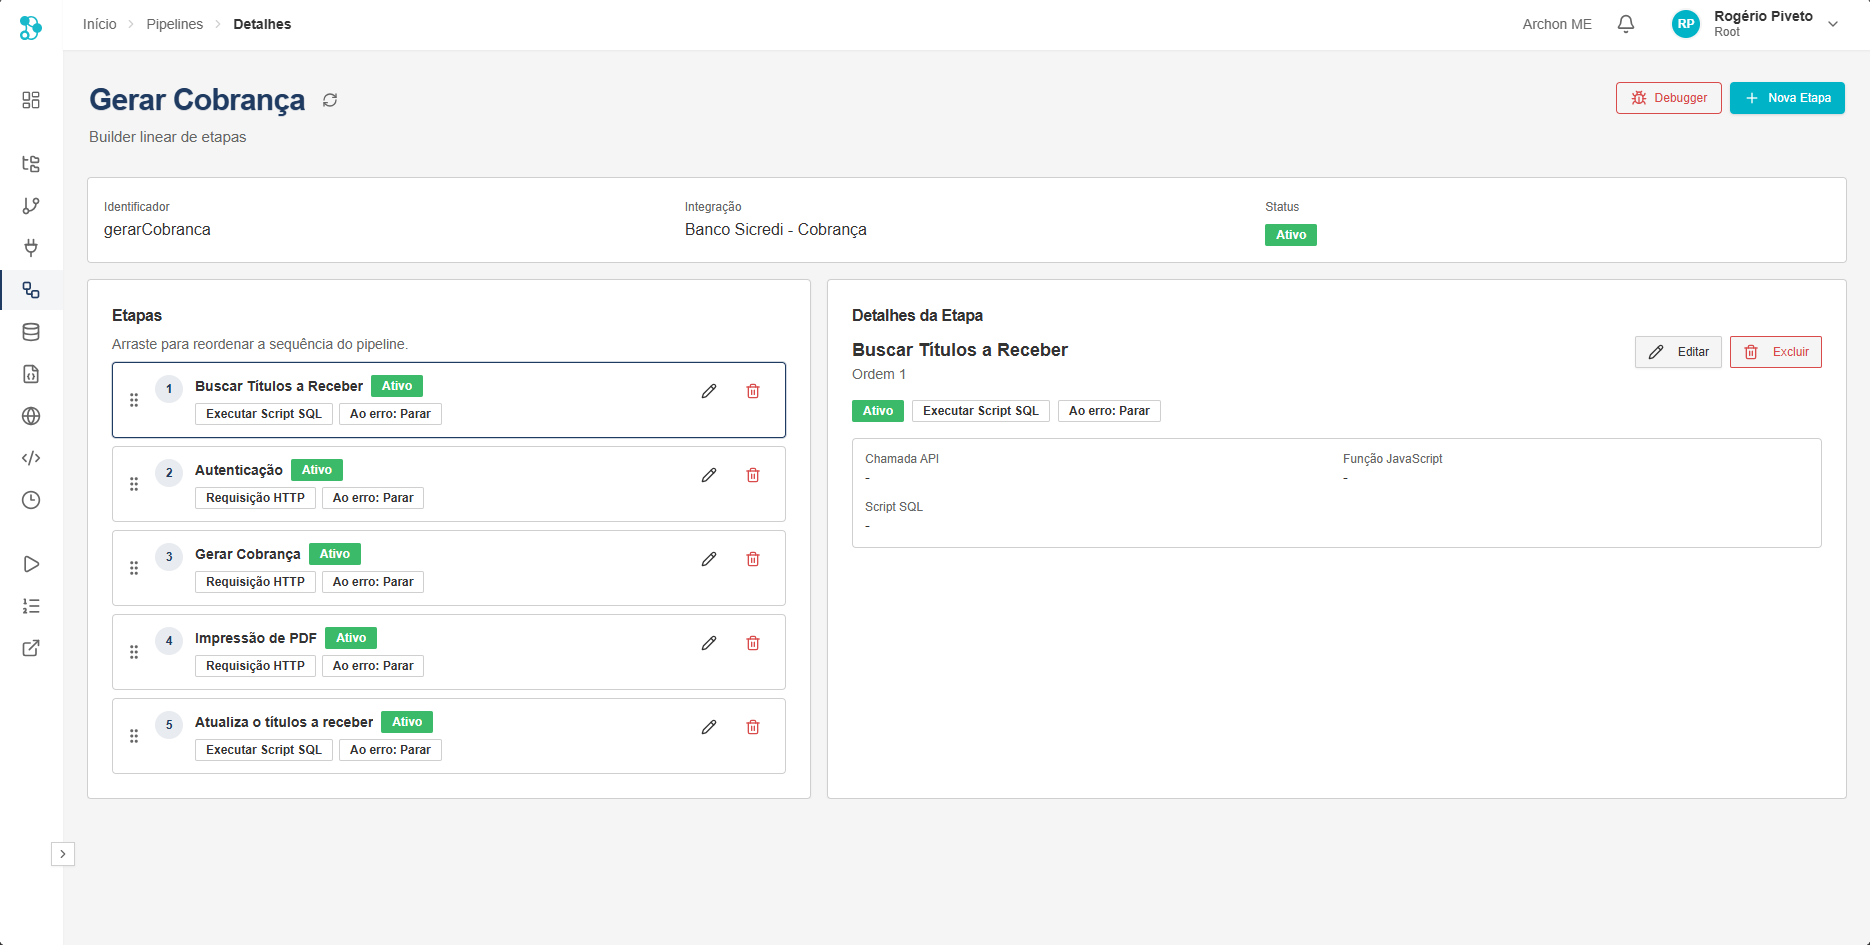Click the Debugger button
The image size is (1870, 945).
1668,98
